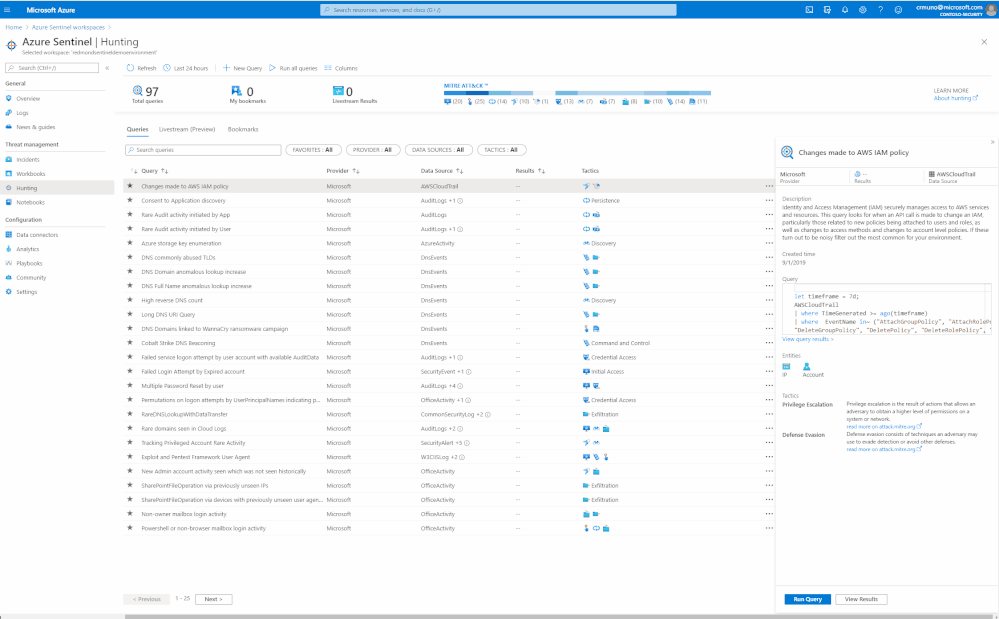Click info icon beside W3CIISLog +2
This screenshot has width=999, height=619.
pos(462,457)
